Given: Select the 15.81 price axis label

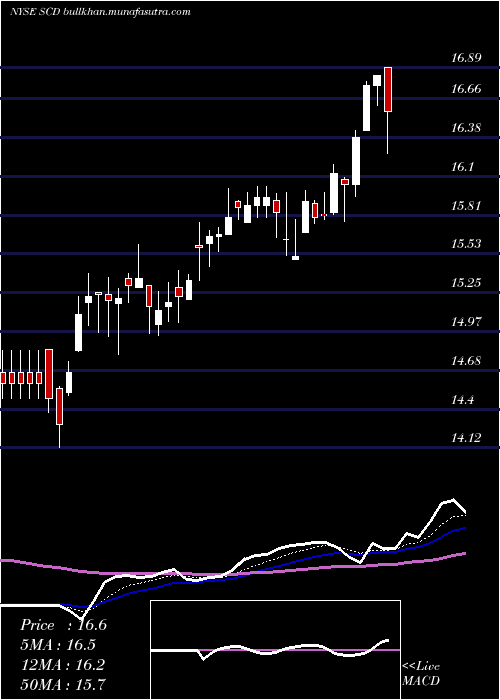Looking at the screenshot, I should click(x=466, y=206).
